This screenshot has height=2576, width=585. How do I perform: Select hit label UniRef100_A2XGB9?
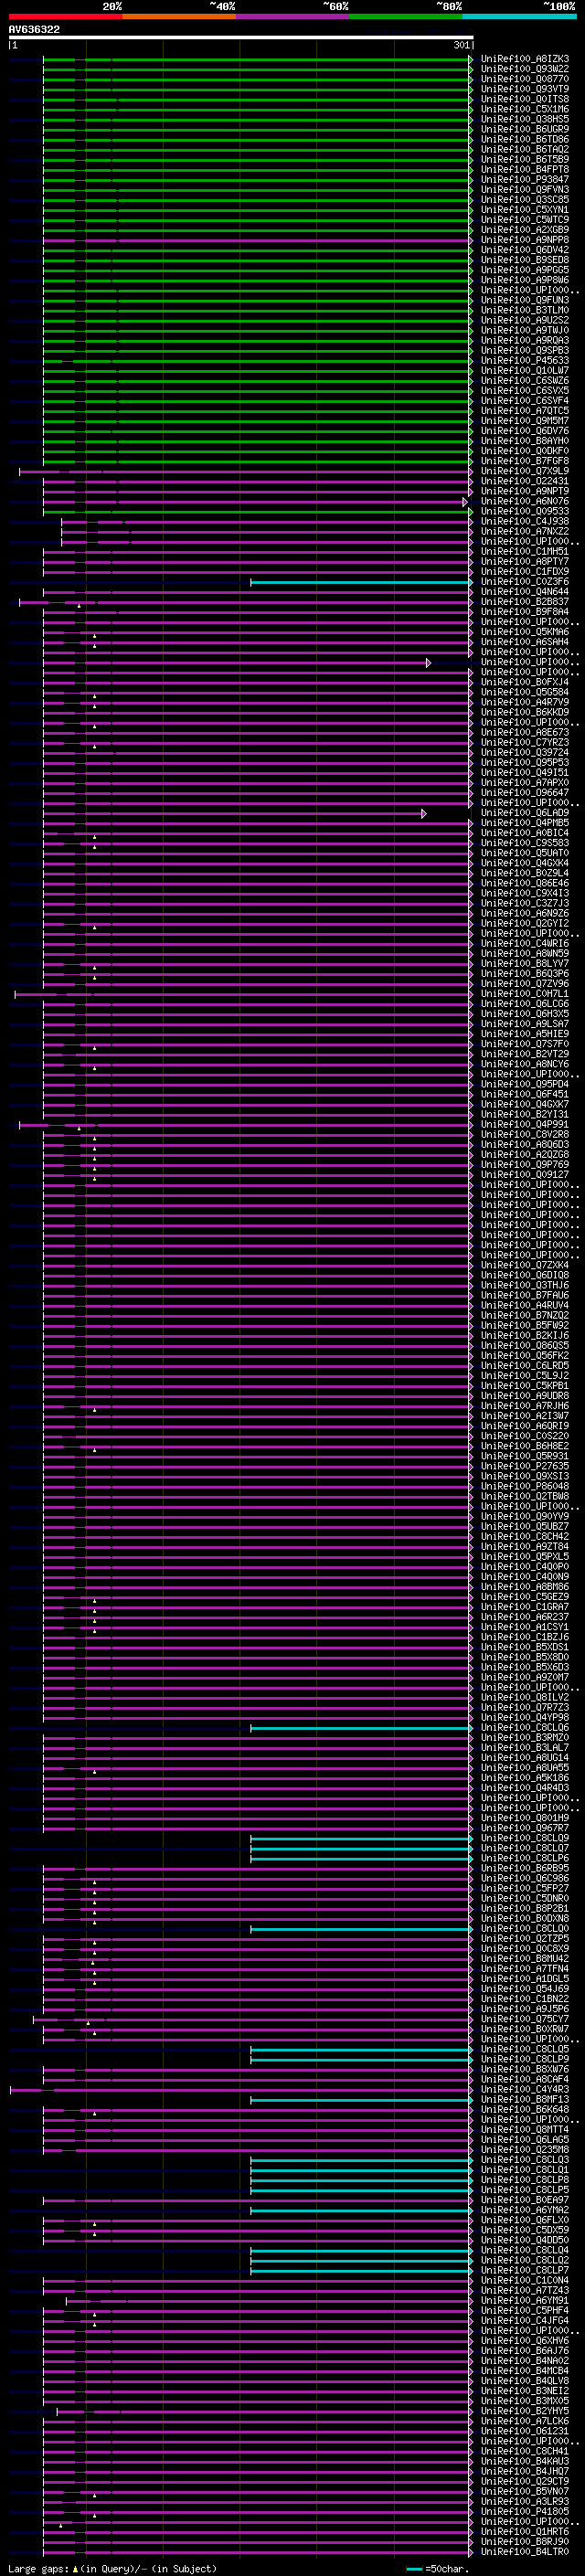(x=525, y=230)
